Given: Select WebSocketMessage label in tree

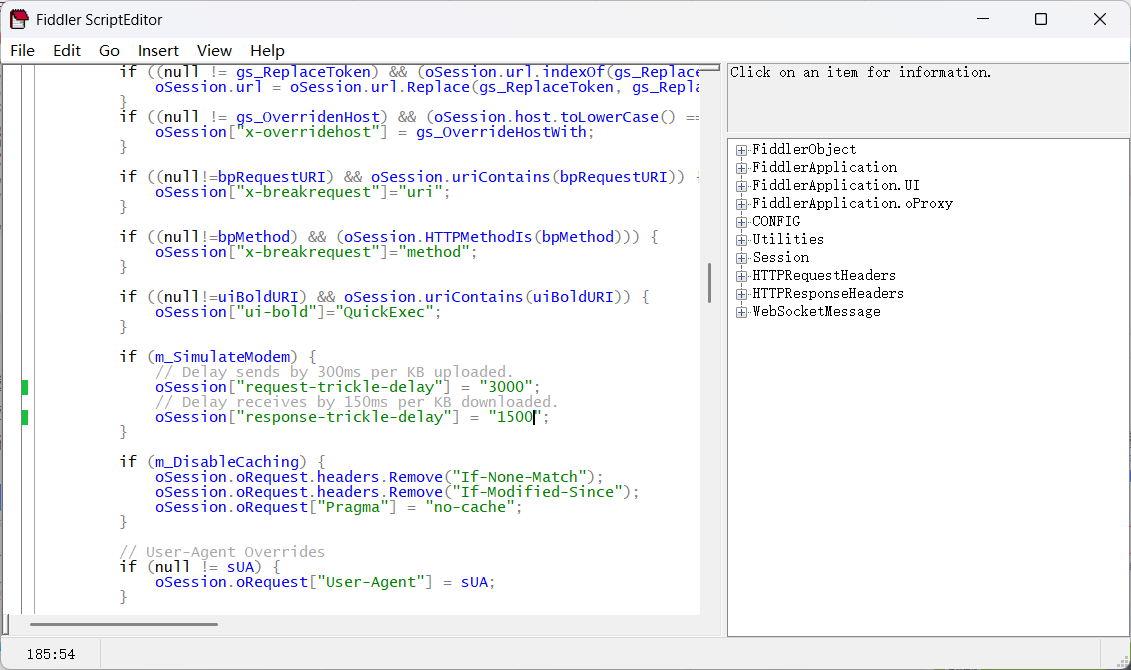Looking at the screenshot, I should tap(816, 312).
